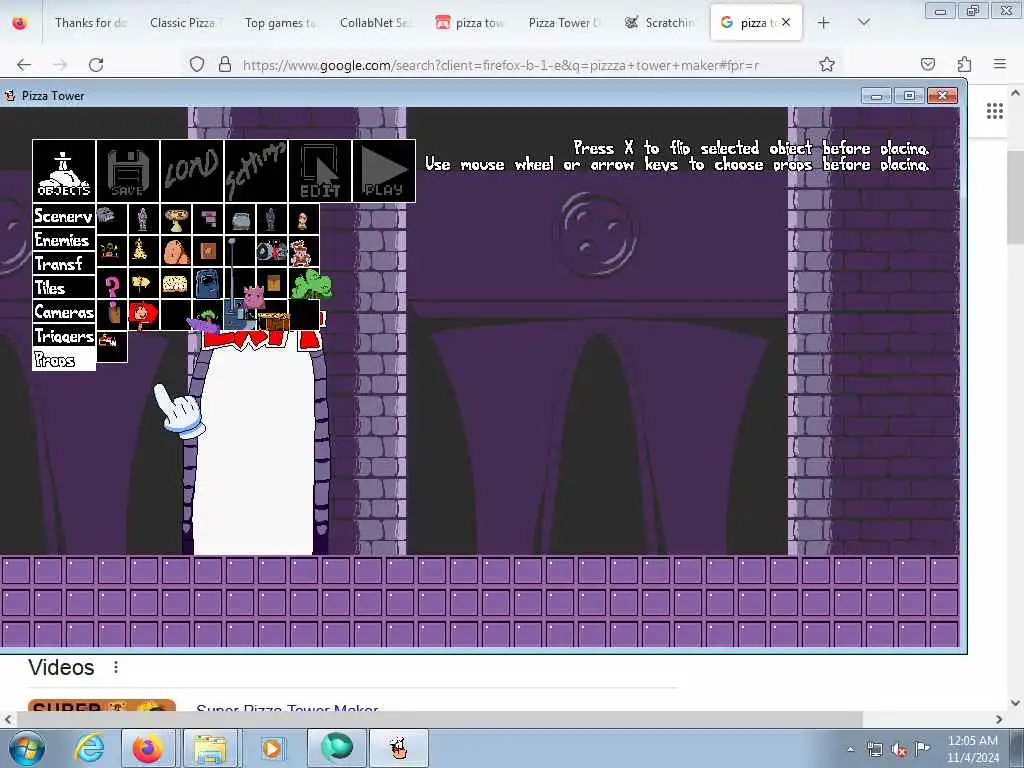Reload the current page
This screenshot has height=768, width=1024.
click(x=96, y=65)
